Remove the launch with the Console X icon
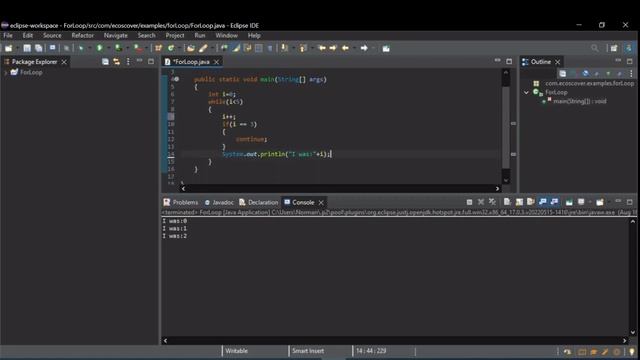Image resolution: width=640 pixels, height=360 pixels. [481, 202]
